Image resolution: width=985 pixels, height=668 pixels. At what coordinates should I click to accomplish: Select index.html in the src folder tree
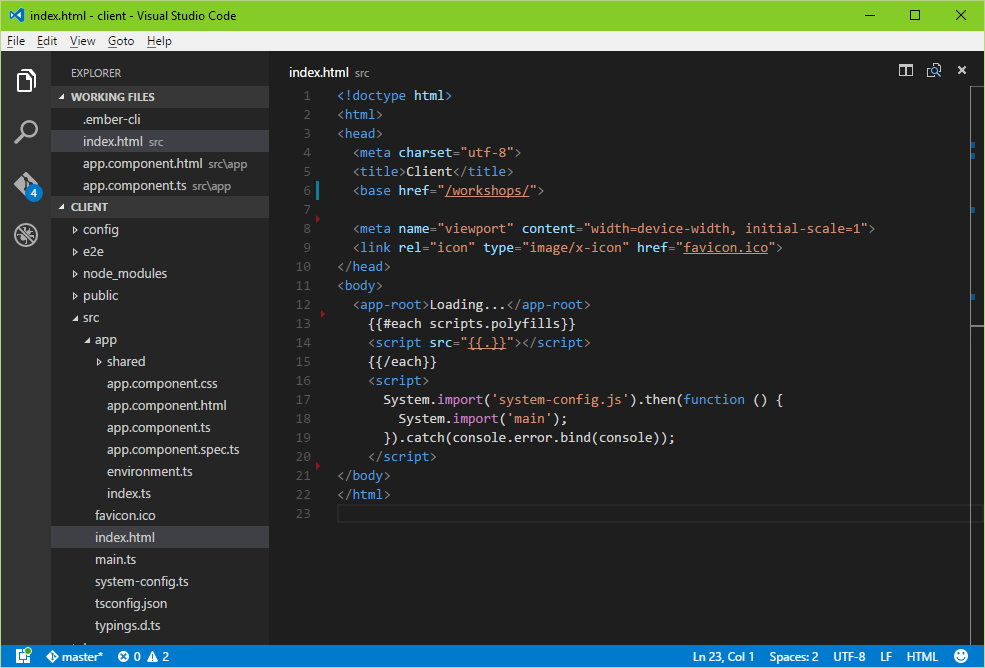click(x=160, y=537)
